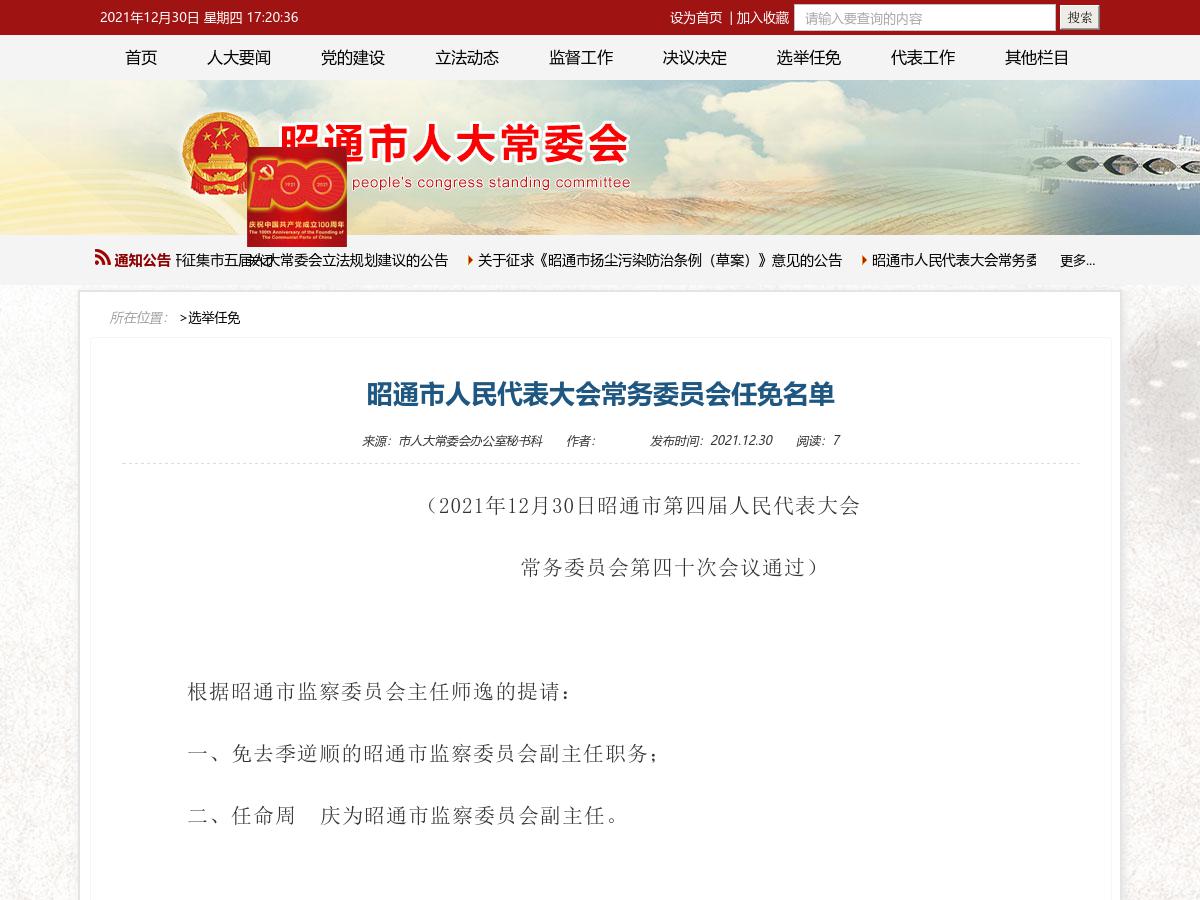Select 监督工作 in the navigation bar
This screenshot has width=1200, height=900.
pos(581,58)
